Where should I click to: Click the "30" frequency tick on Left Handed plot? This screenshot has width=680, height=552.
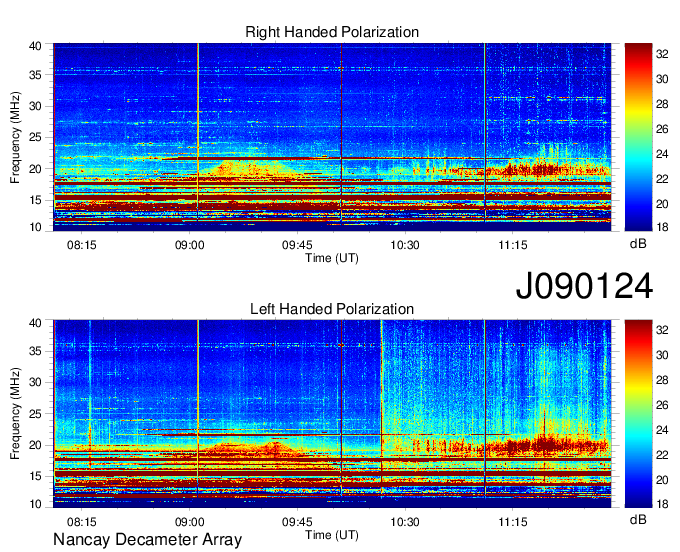pyautogui.click(x=35, y=382)
